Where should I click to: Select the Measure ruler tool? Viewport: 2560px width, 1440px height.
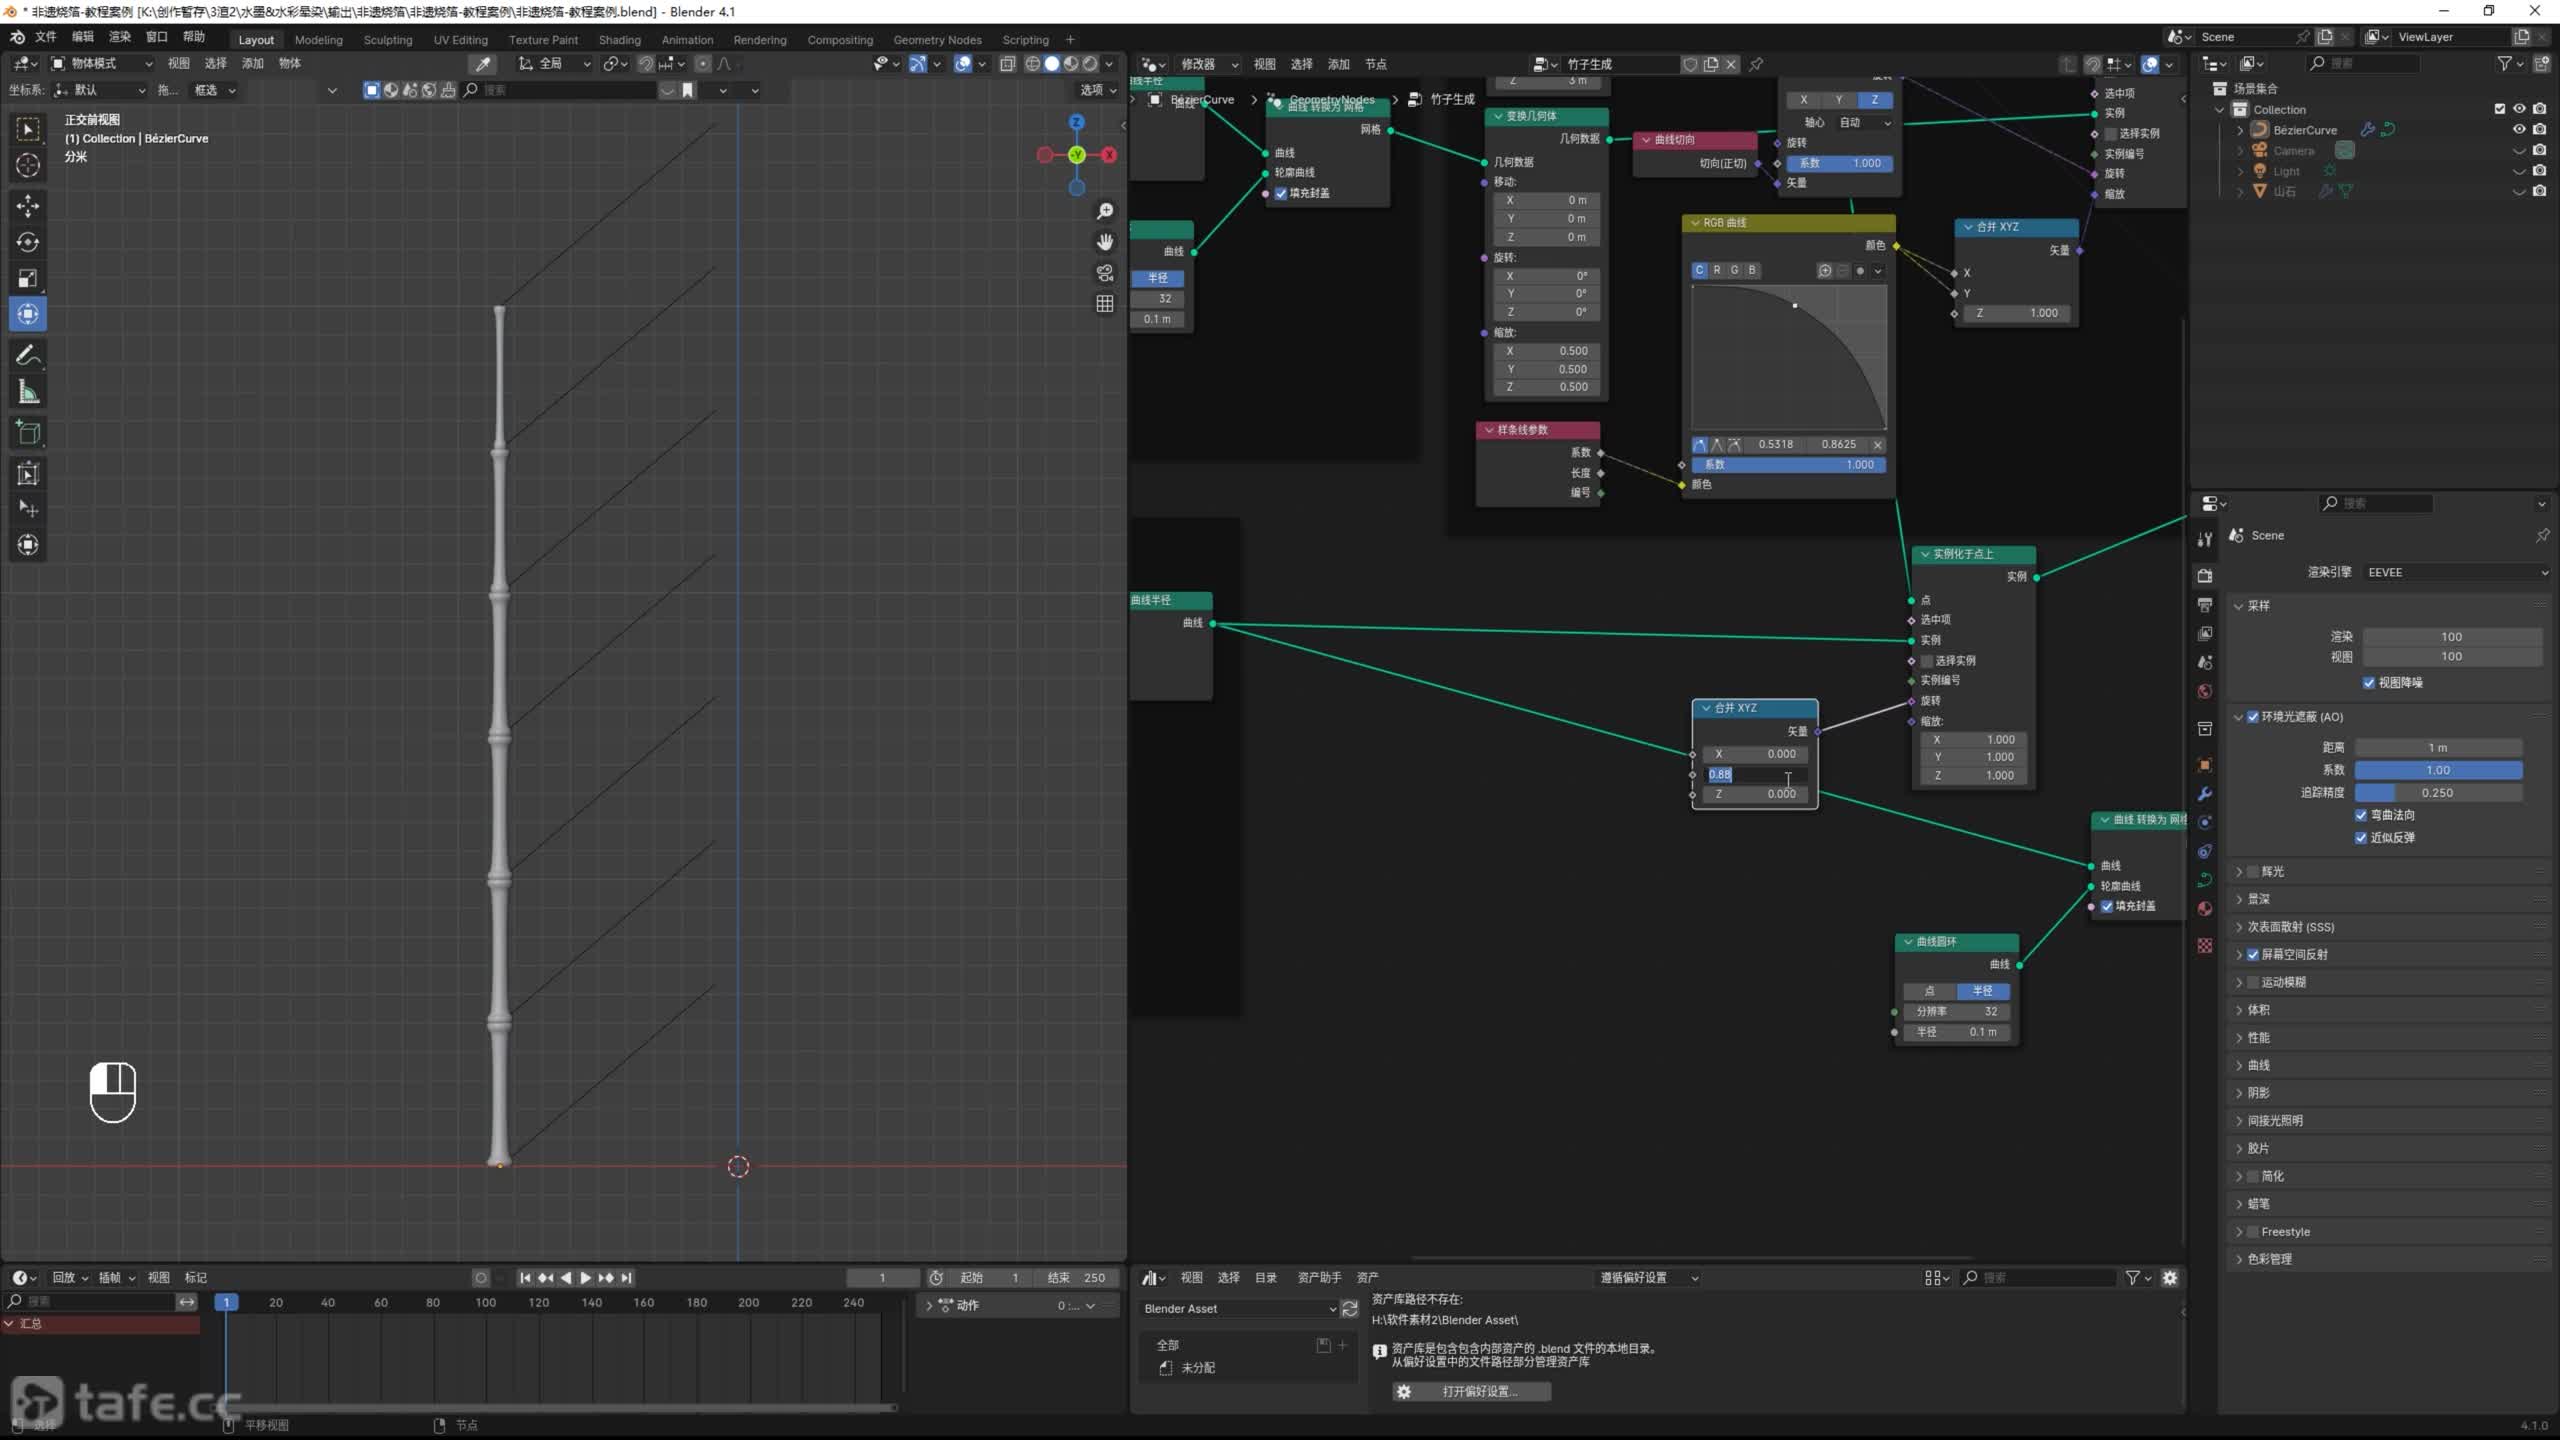click(x=28, y=393)
